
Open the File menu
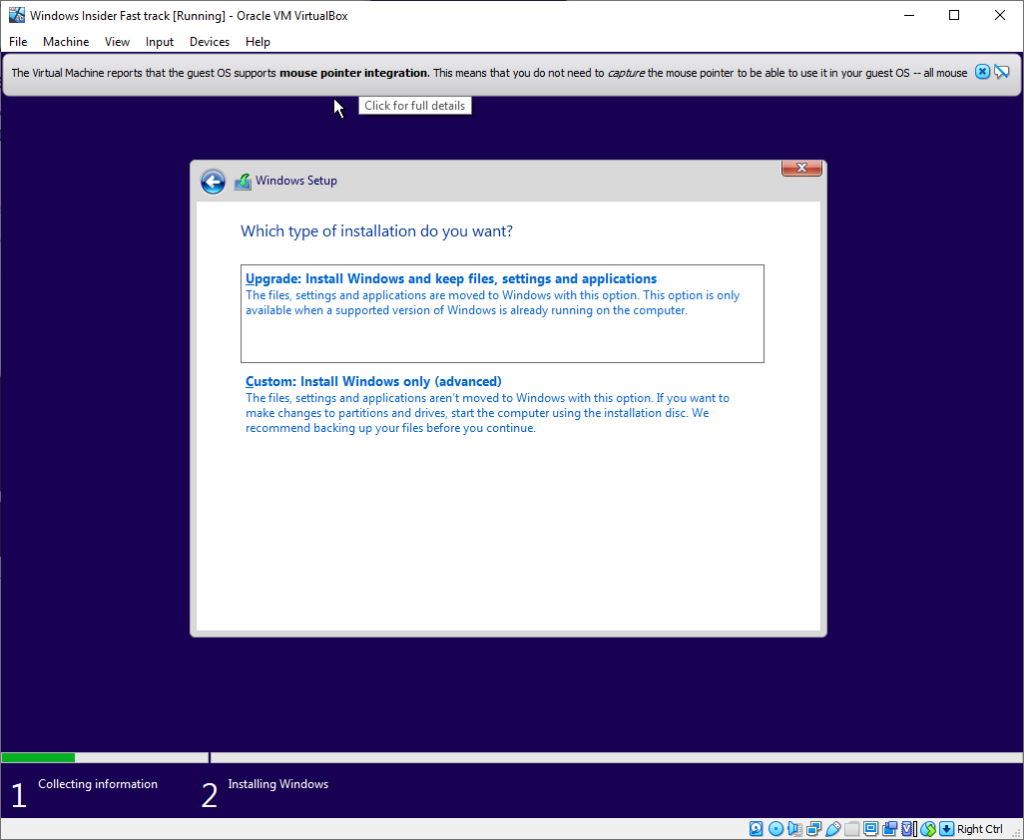click(18, 42)
